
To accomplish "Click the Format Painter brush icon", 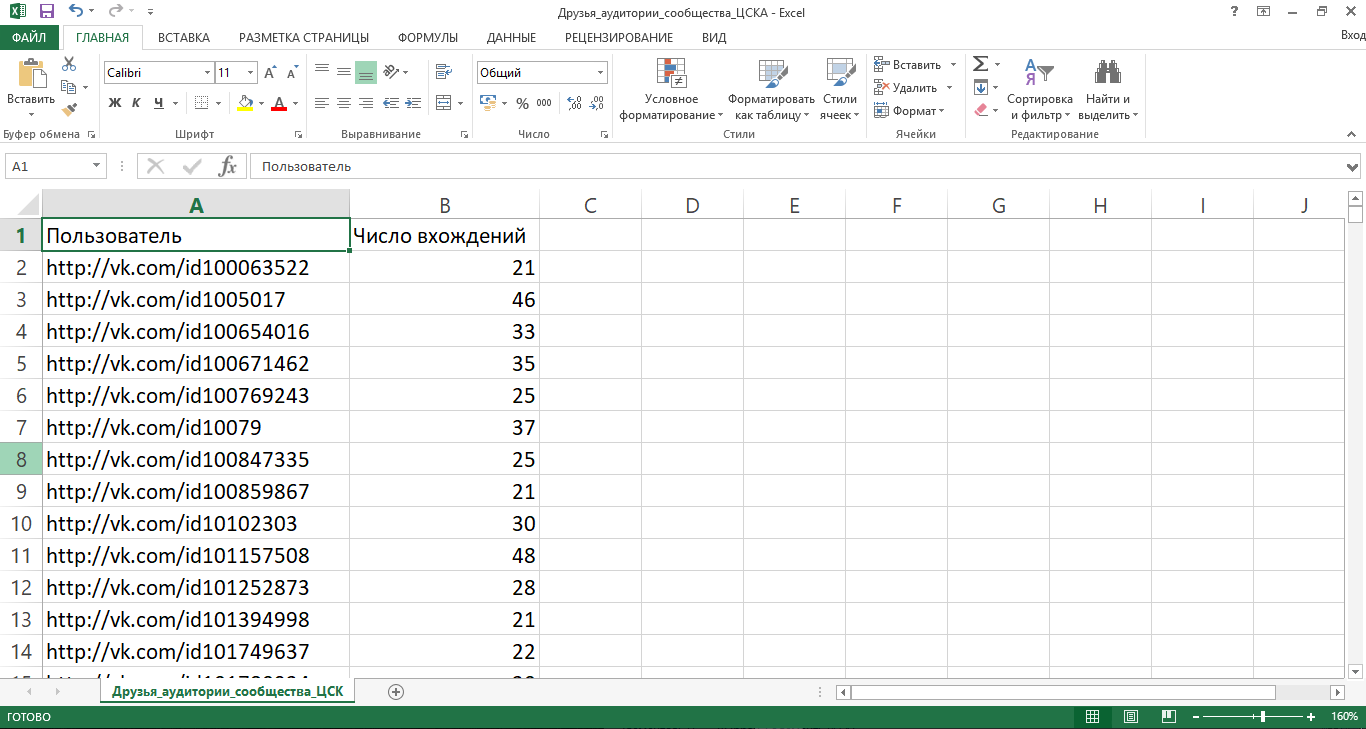I will (69, 110).
